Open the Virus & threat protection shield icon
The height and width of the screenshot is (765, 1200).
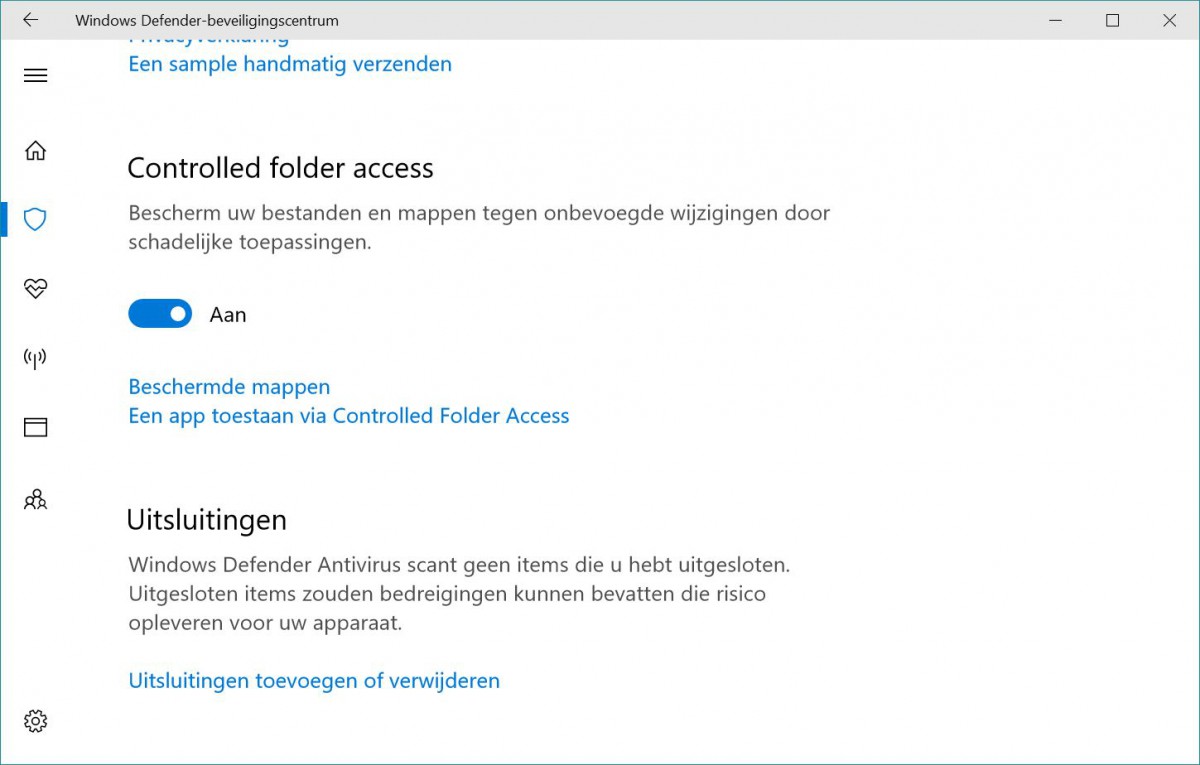(x=35, y=219)
